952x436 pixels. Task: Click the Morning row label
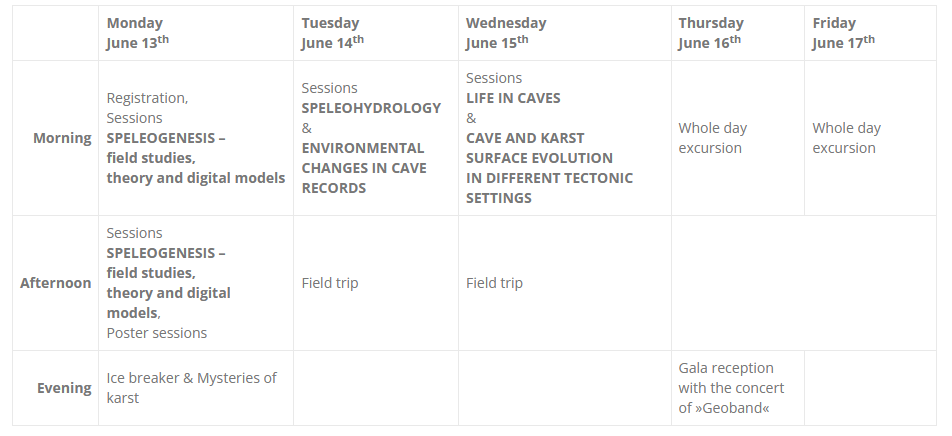[62, 138]
